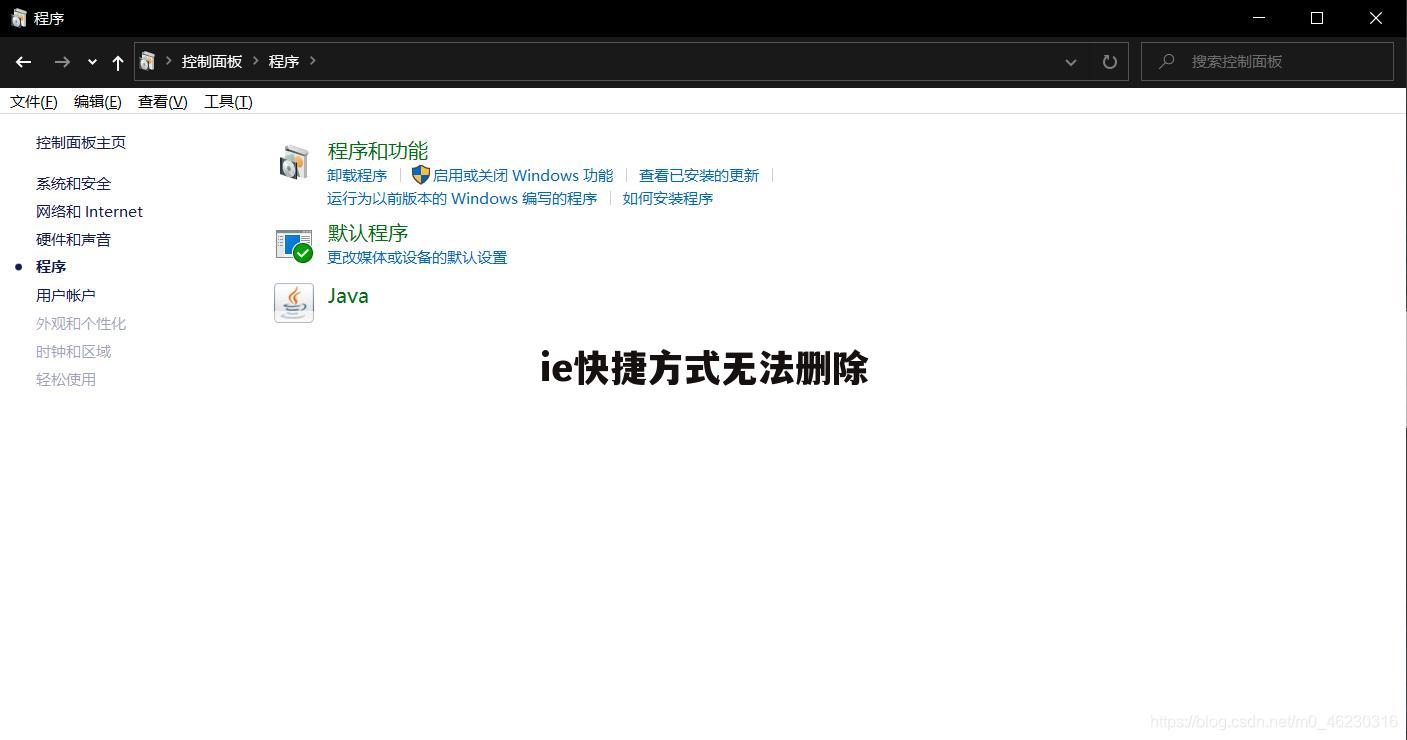The width and height of the screenshot is (1407, 740).
Task: Click the 程序和功能 icon
Action: tap(294, 162)
